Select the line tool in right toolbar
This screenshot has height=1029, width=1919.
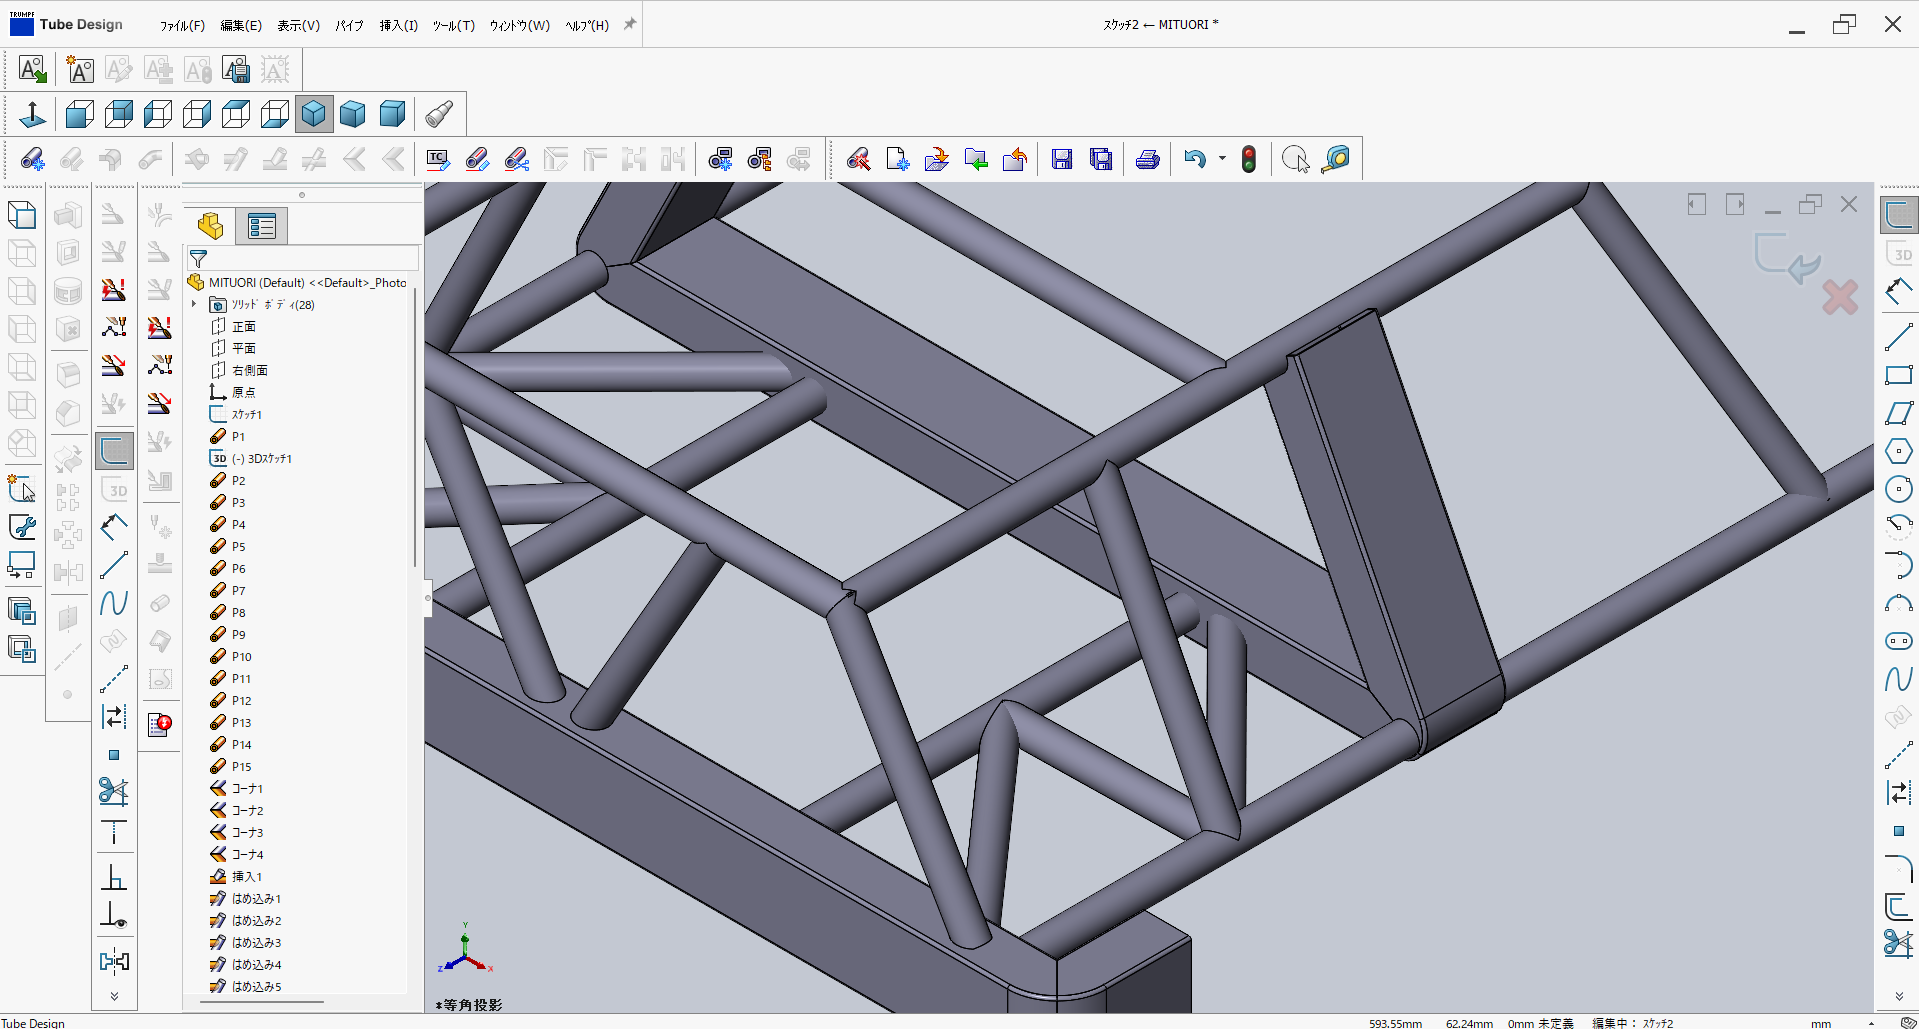tap(1898, 337)
